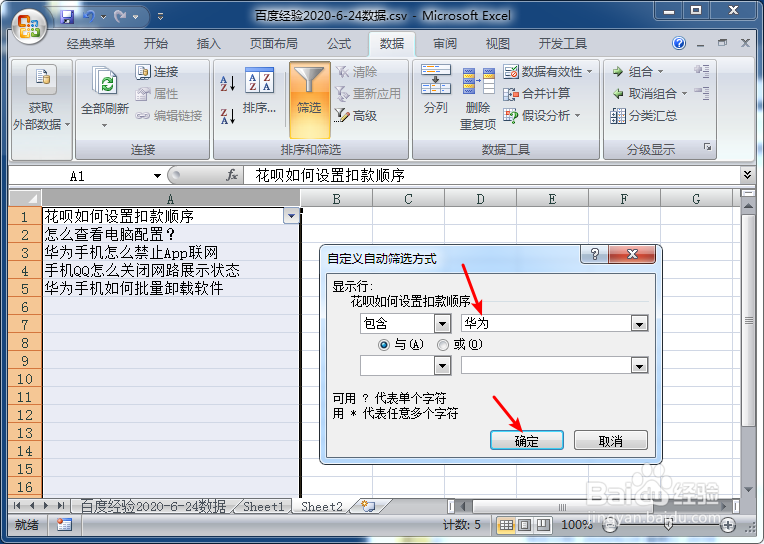
Task: Save the workbook via quick access
Action: (67, 17)
